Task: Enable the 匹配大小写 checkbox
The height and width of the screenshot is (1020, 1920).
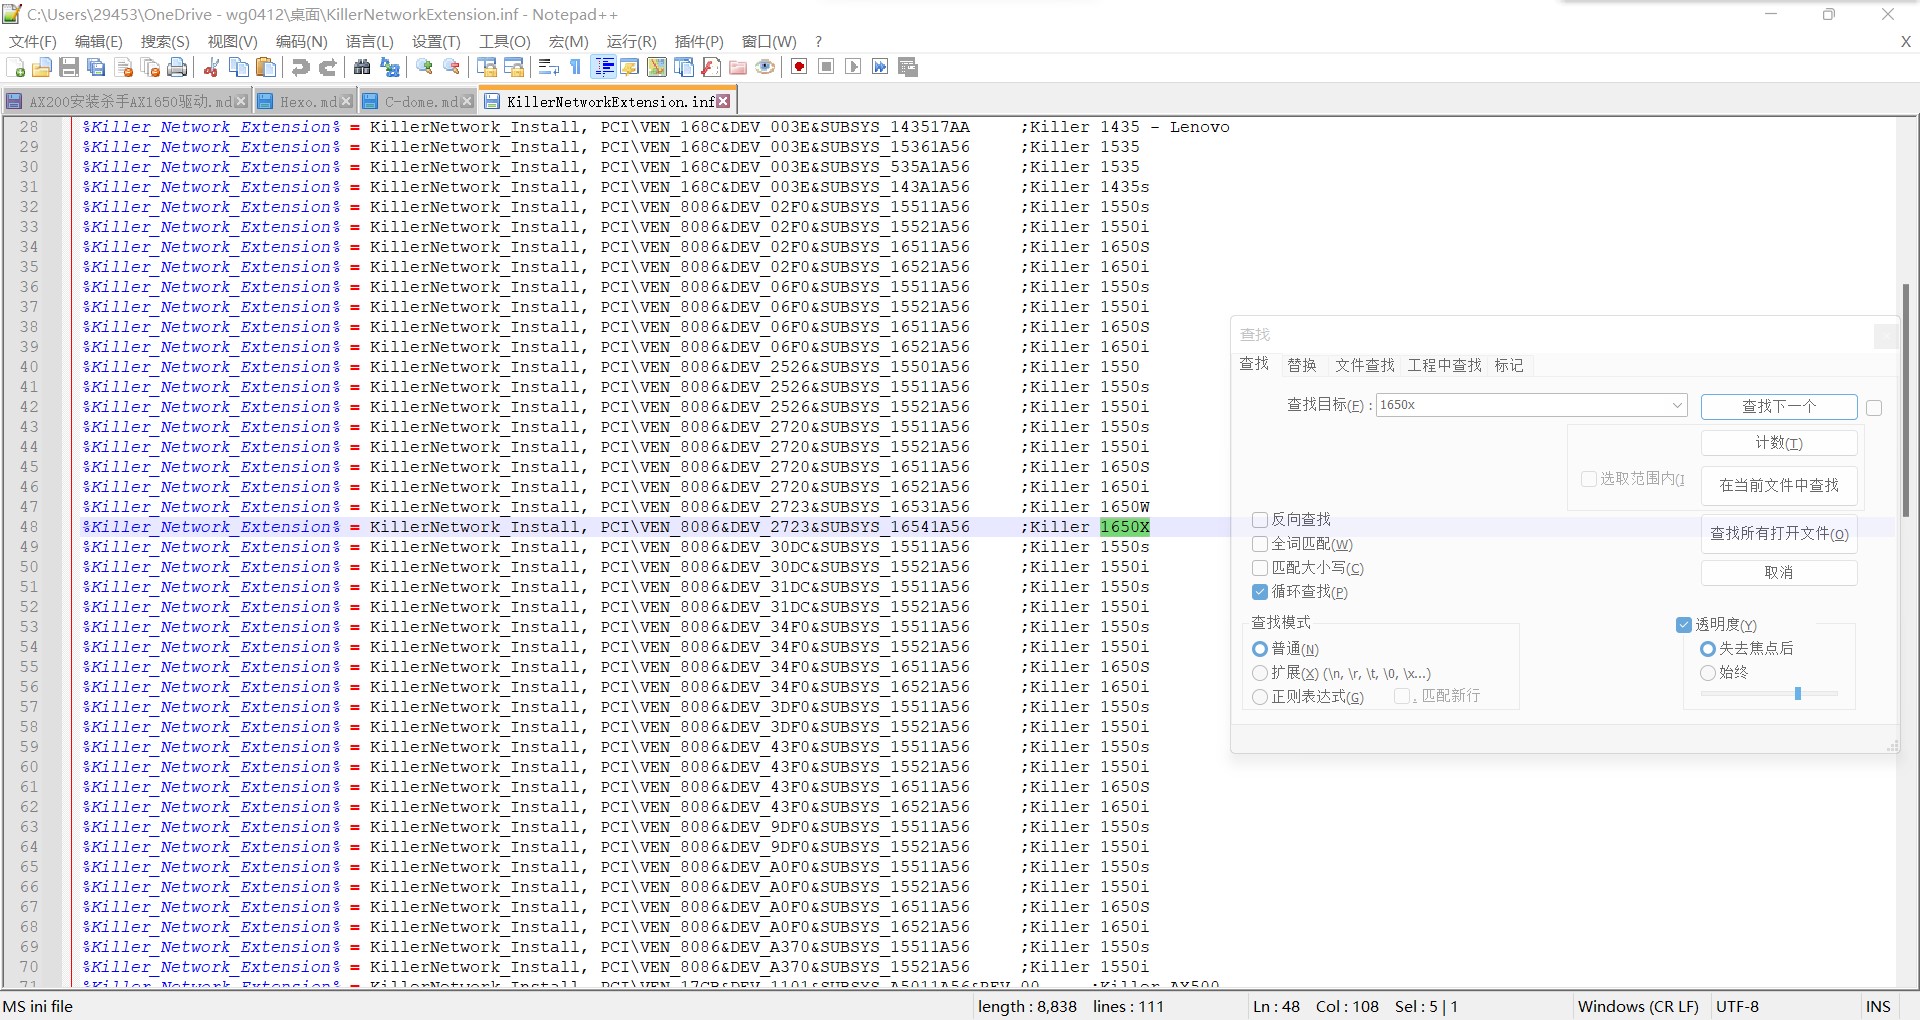Action: (x=1260, y=568)
